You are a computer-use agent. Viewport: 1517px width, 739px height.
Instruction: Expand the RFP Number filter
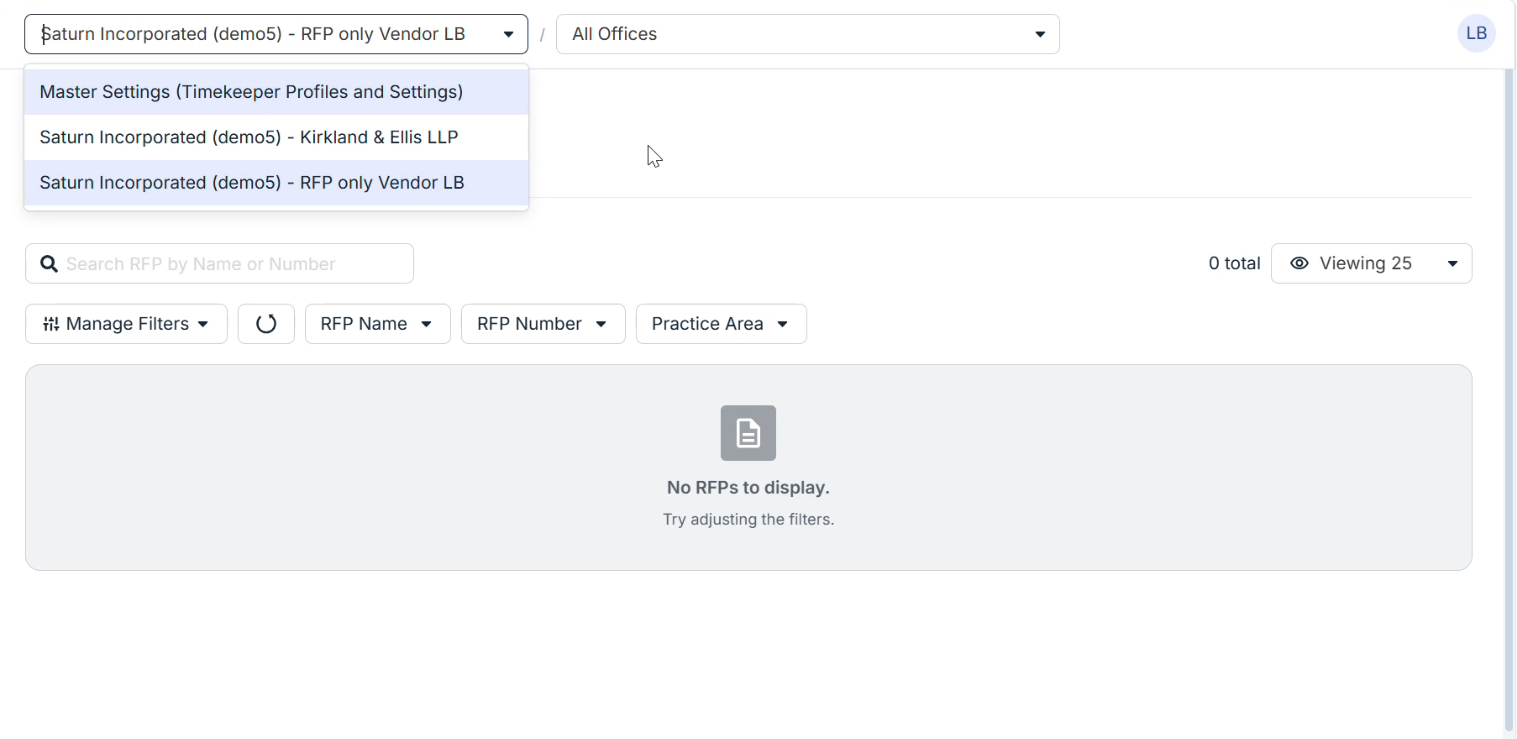point(543,324)
